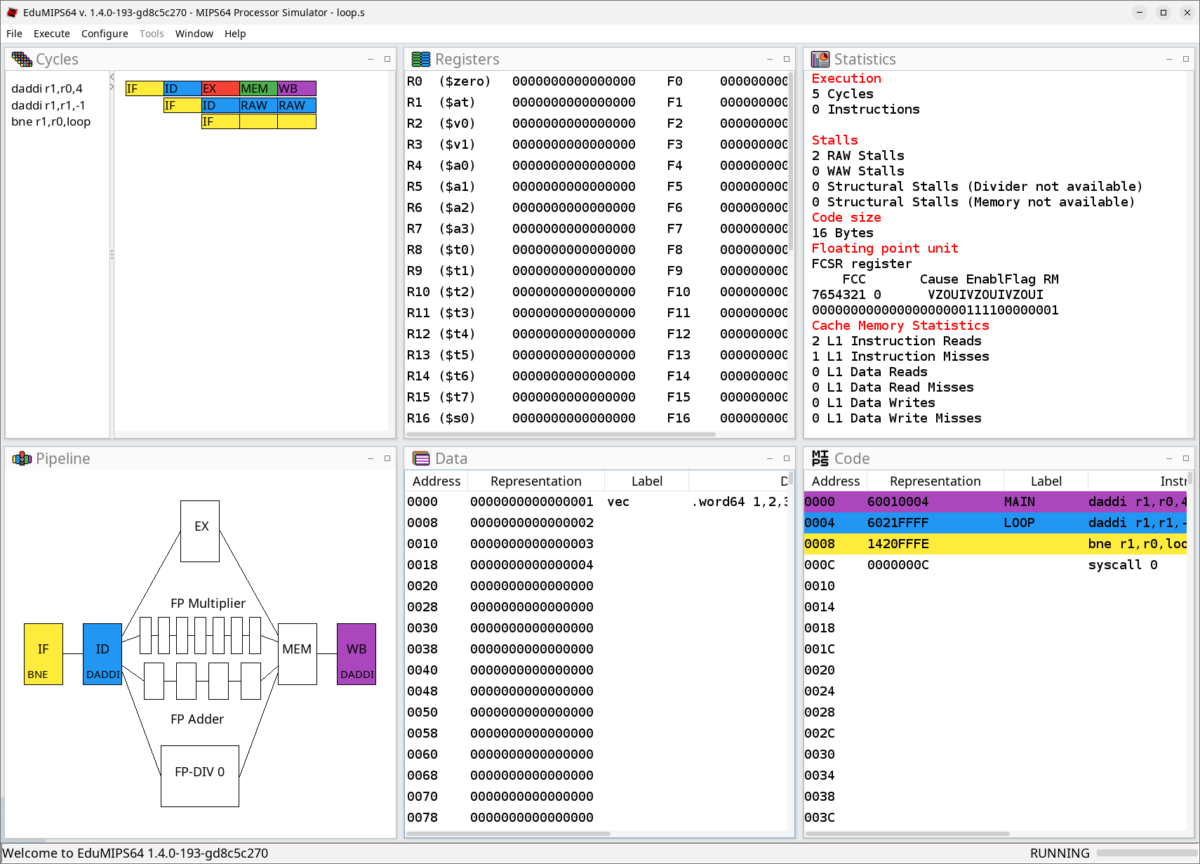Image resolution: width=1200 pixels, height=864 pixels.
Task: Click the purple WB stage box in Pipeline
Action: click(x=356, y=654)
